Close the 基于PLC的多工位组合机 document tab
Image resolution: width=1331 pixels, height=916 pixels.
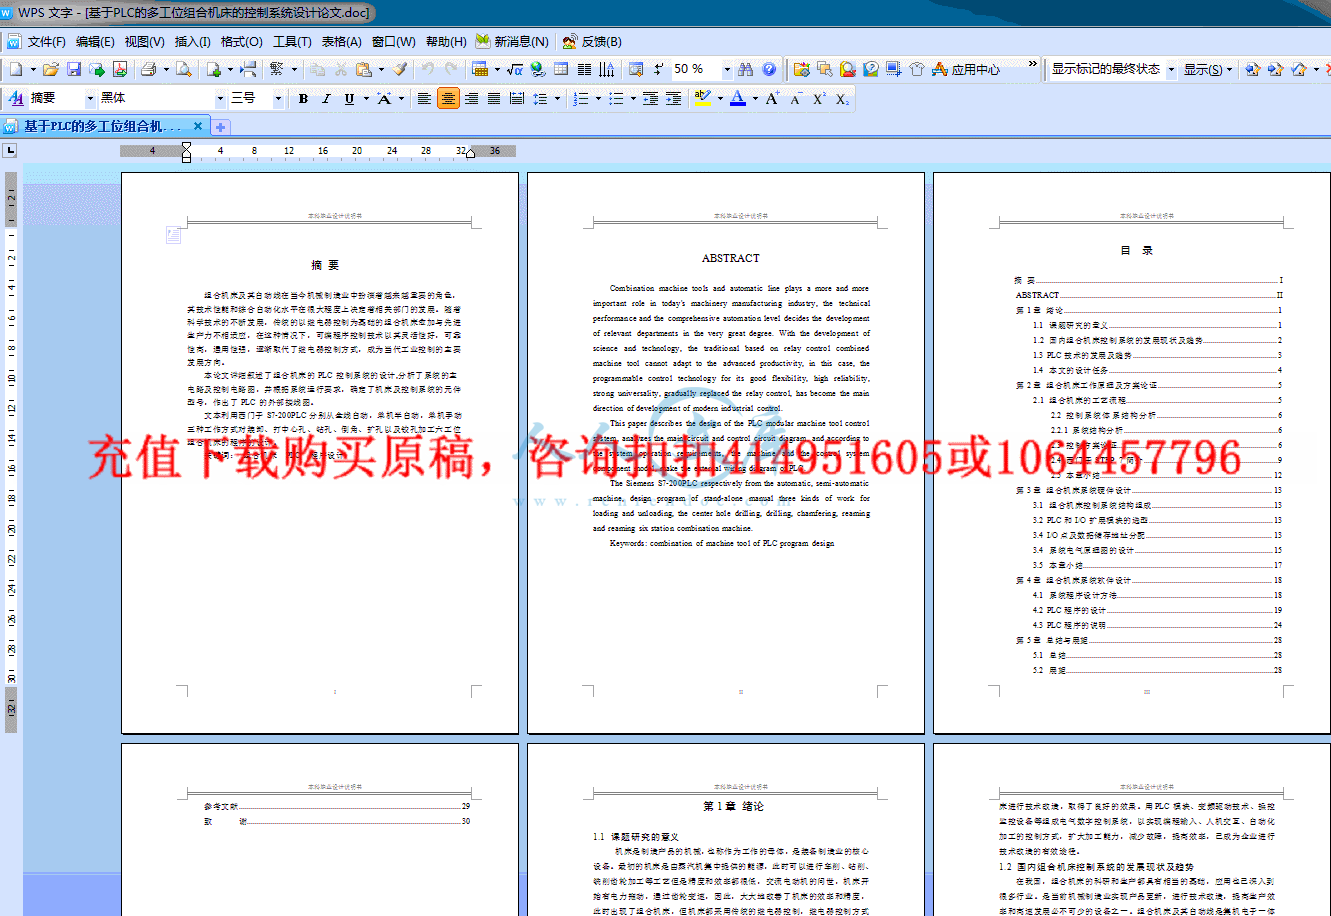pyautogui.click(x=198, y=126)
